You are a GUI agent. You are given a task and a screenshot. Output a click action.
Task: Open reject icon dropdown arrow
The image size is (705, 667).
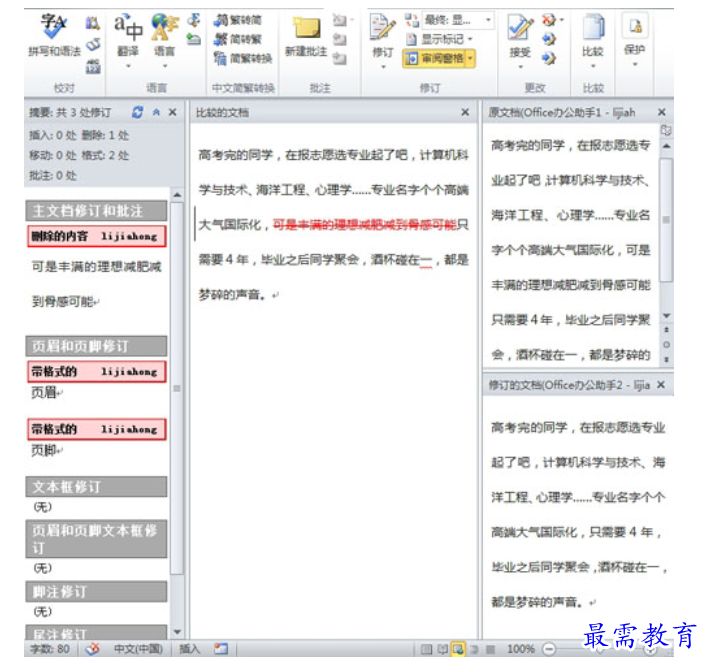tap(561, 20)
